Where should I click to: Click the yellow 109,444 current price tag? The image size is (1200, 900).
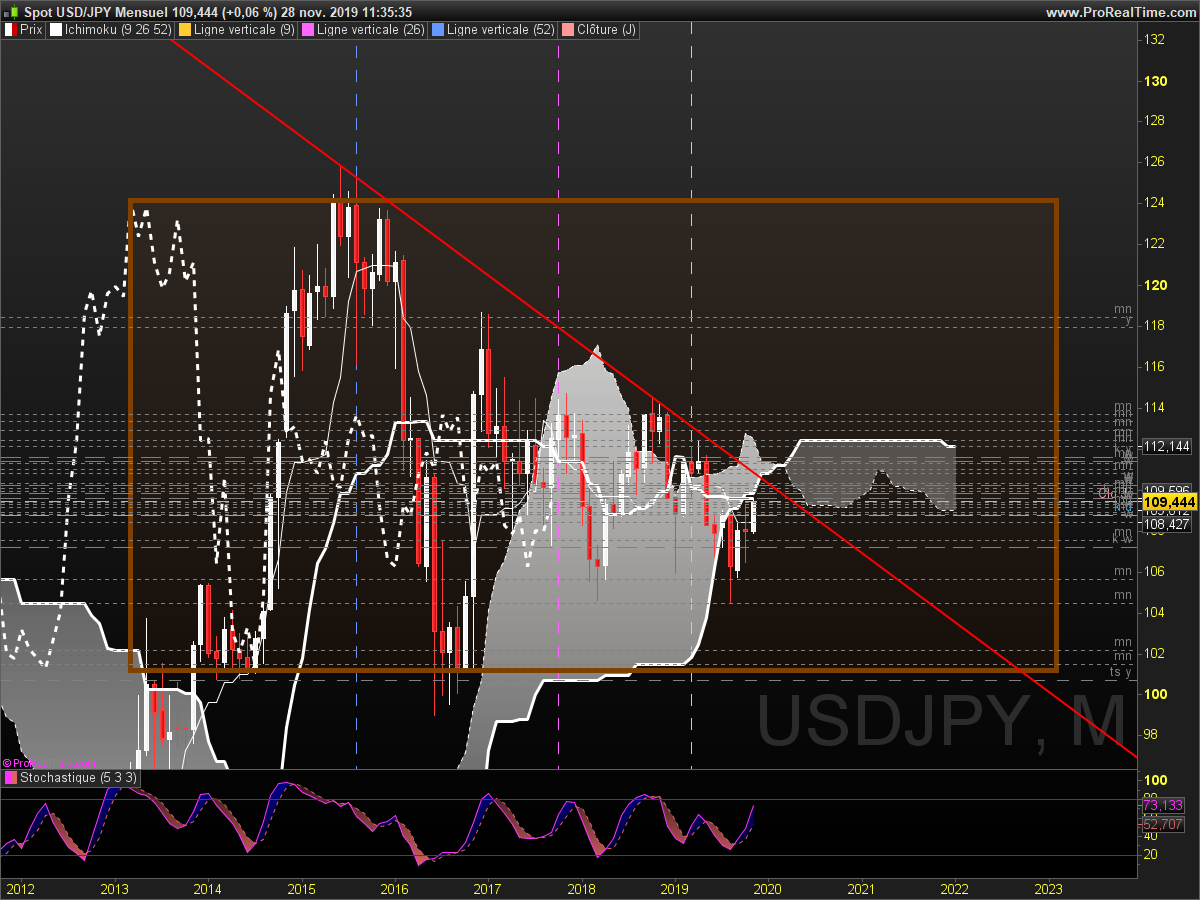pyautogui.click(x=1169, y=501)
